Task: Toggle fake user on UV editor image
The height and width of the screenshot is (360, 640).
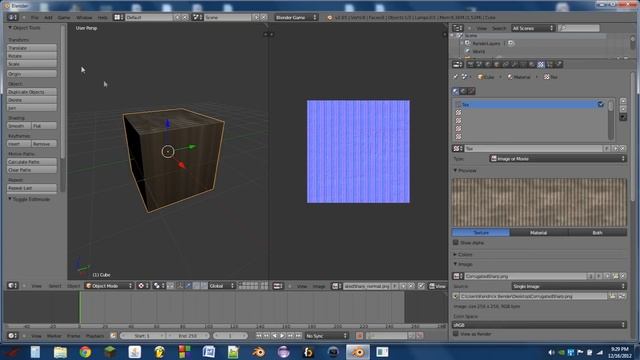Action: click(395, 286)
